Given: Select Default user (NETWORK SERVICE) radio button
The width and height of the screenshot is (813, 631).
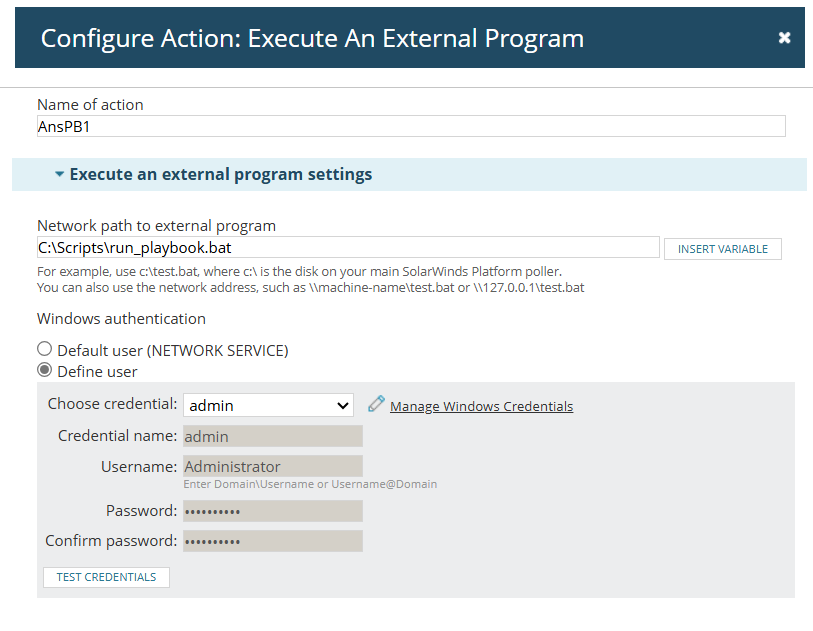Looking at the screenshot, I should [45, 349].
